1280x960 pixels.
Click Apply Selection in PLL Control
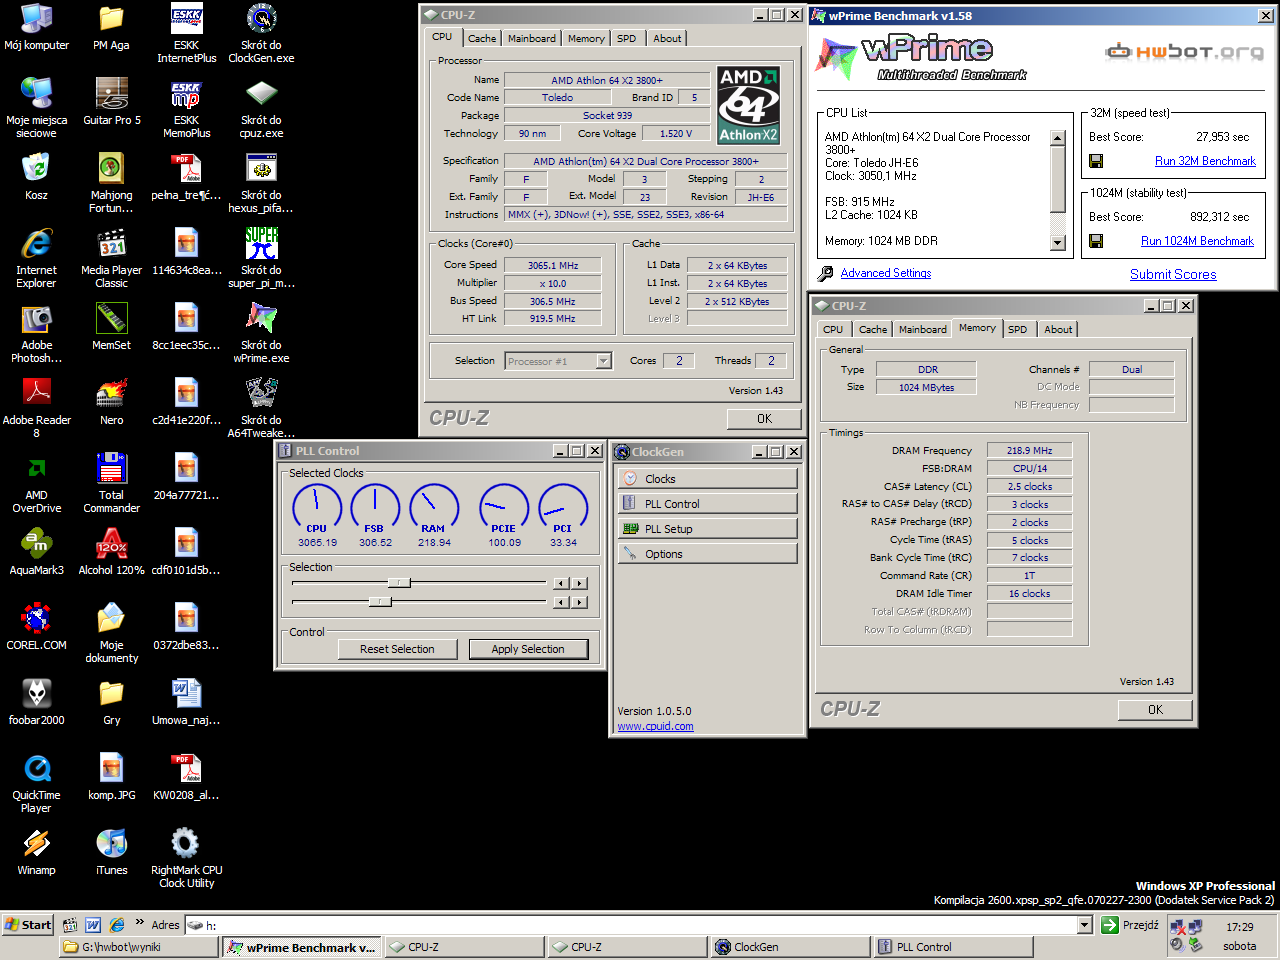point(528,649)
